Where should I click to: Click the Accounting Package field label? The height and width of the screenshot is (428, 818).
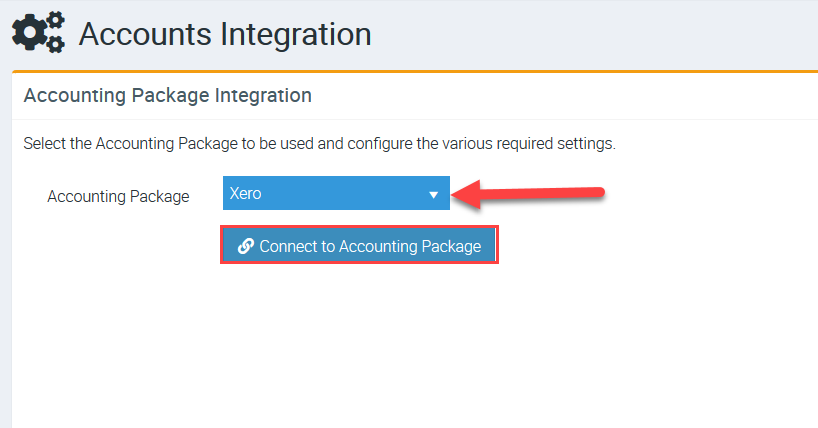118,196
